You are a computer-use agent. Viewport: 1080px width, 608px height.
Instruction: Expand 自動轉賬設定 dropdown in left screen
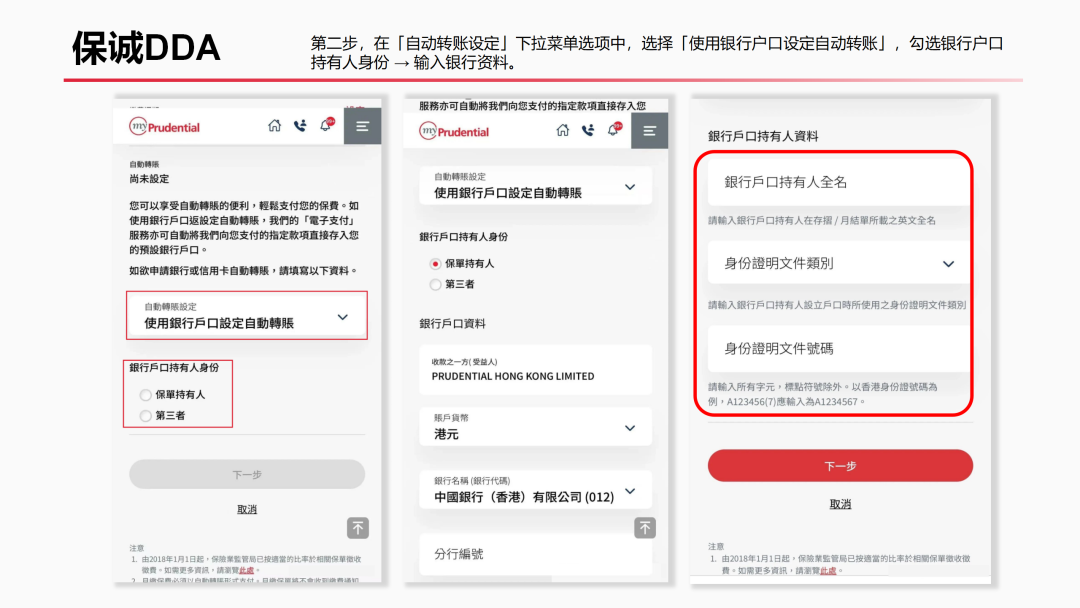(x=247, y=315)
